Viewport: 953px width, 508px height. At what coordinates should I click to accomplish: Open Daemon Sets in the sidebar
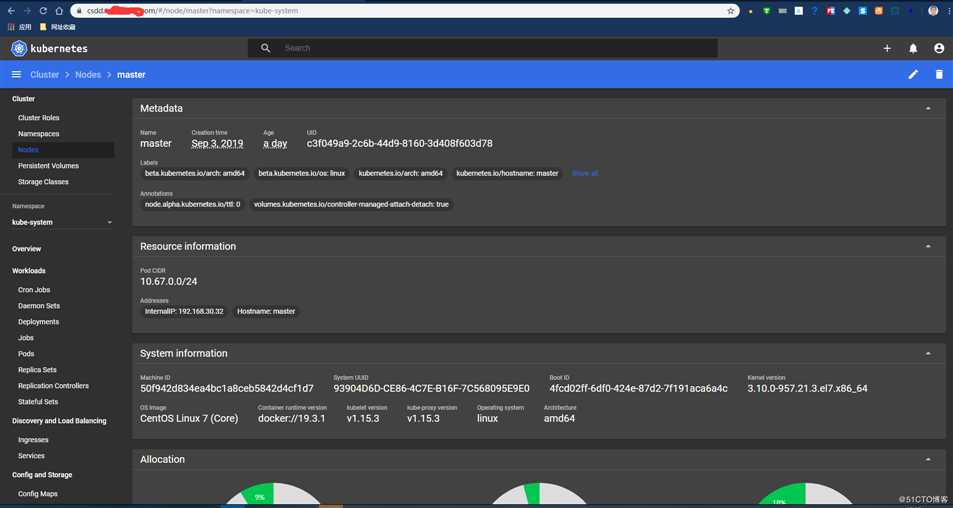39,306
